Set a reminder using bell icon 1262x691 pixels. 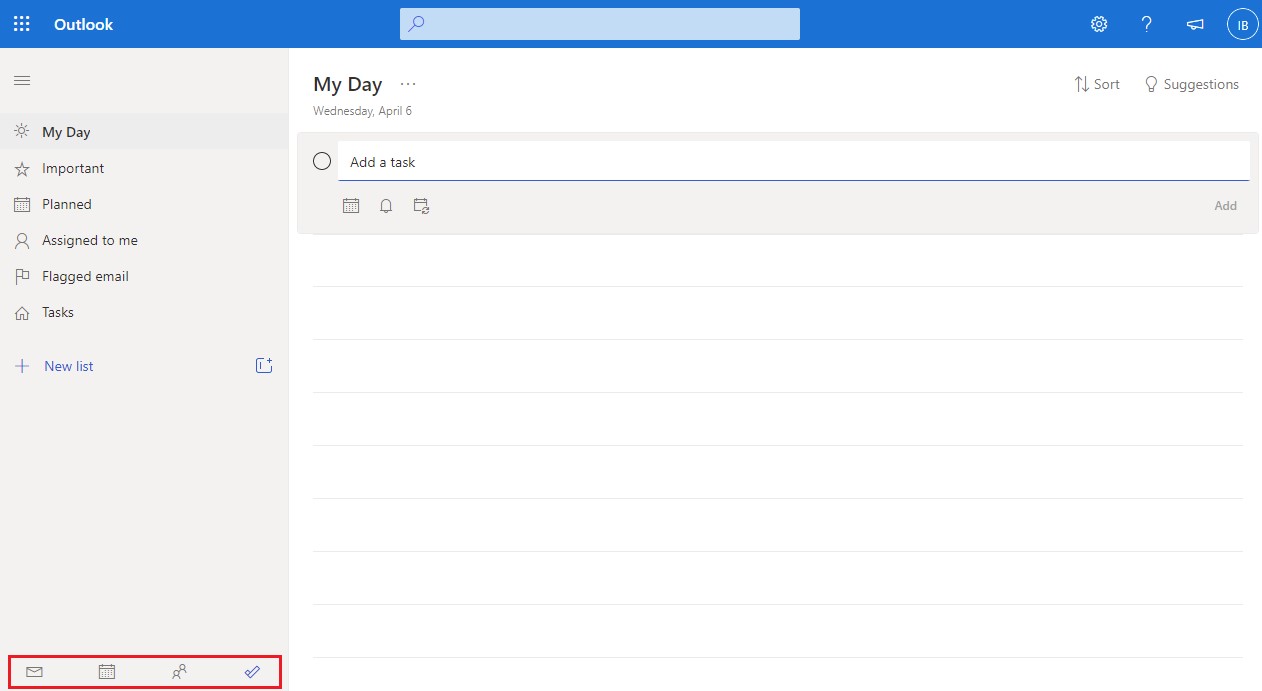[386, 206]
